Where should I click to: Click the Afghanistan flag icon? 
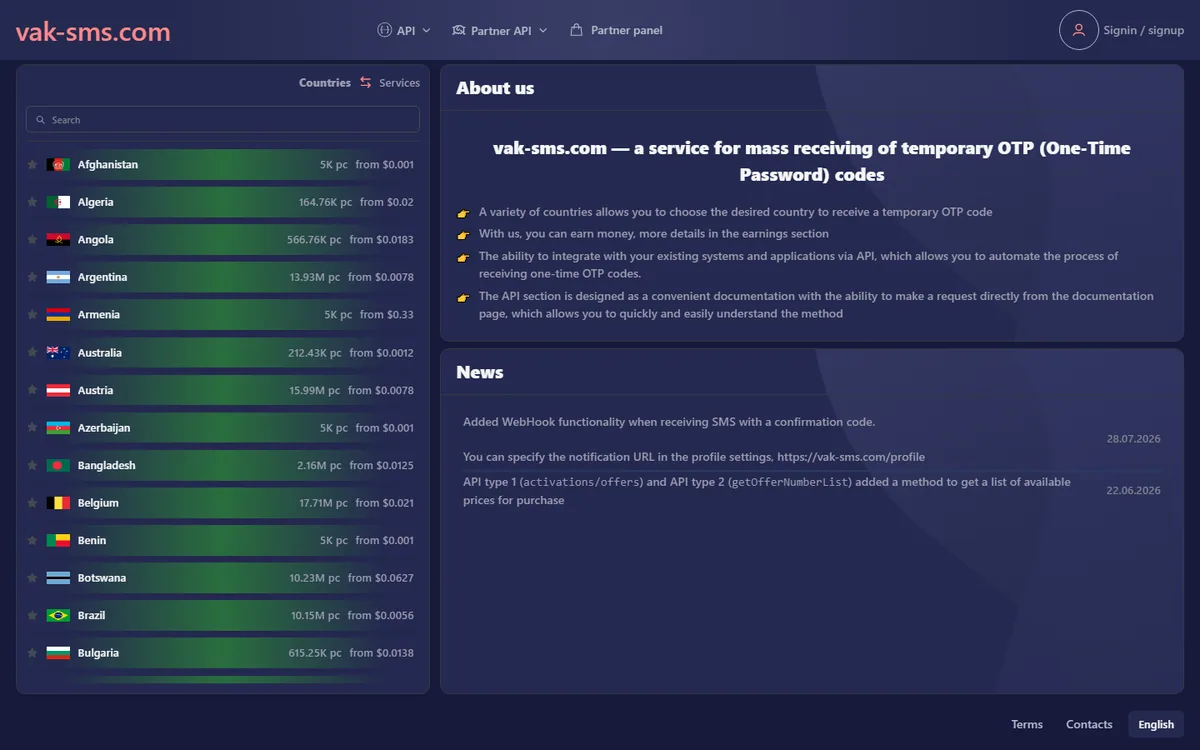click(x=58, y=164)
